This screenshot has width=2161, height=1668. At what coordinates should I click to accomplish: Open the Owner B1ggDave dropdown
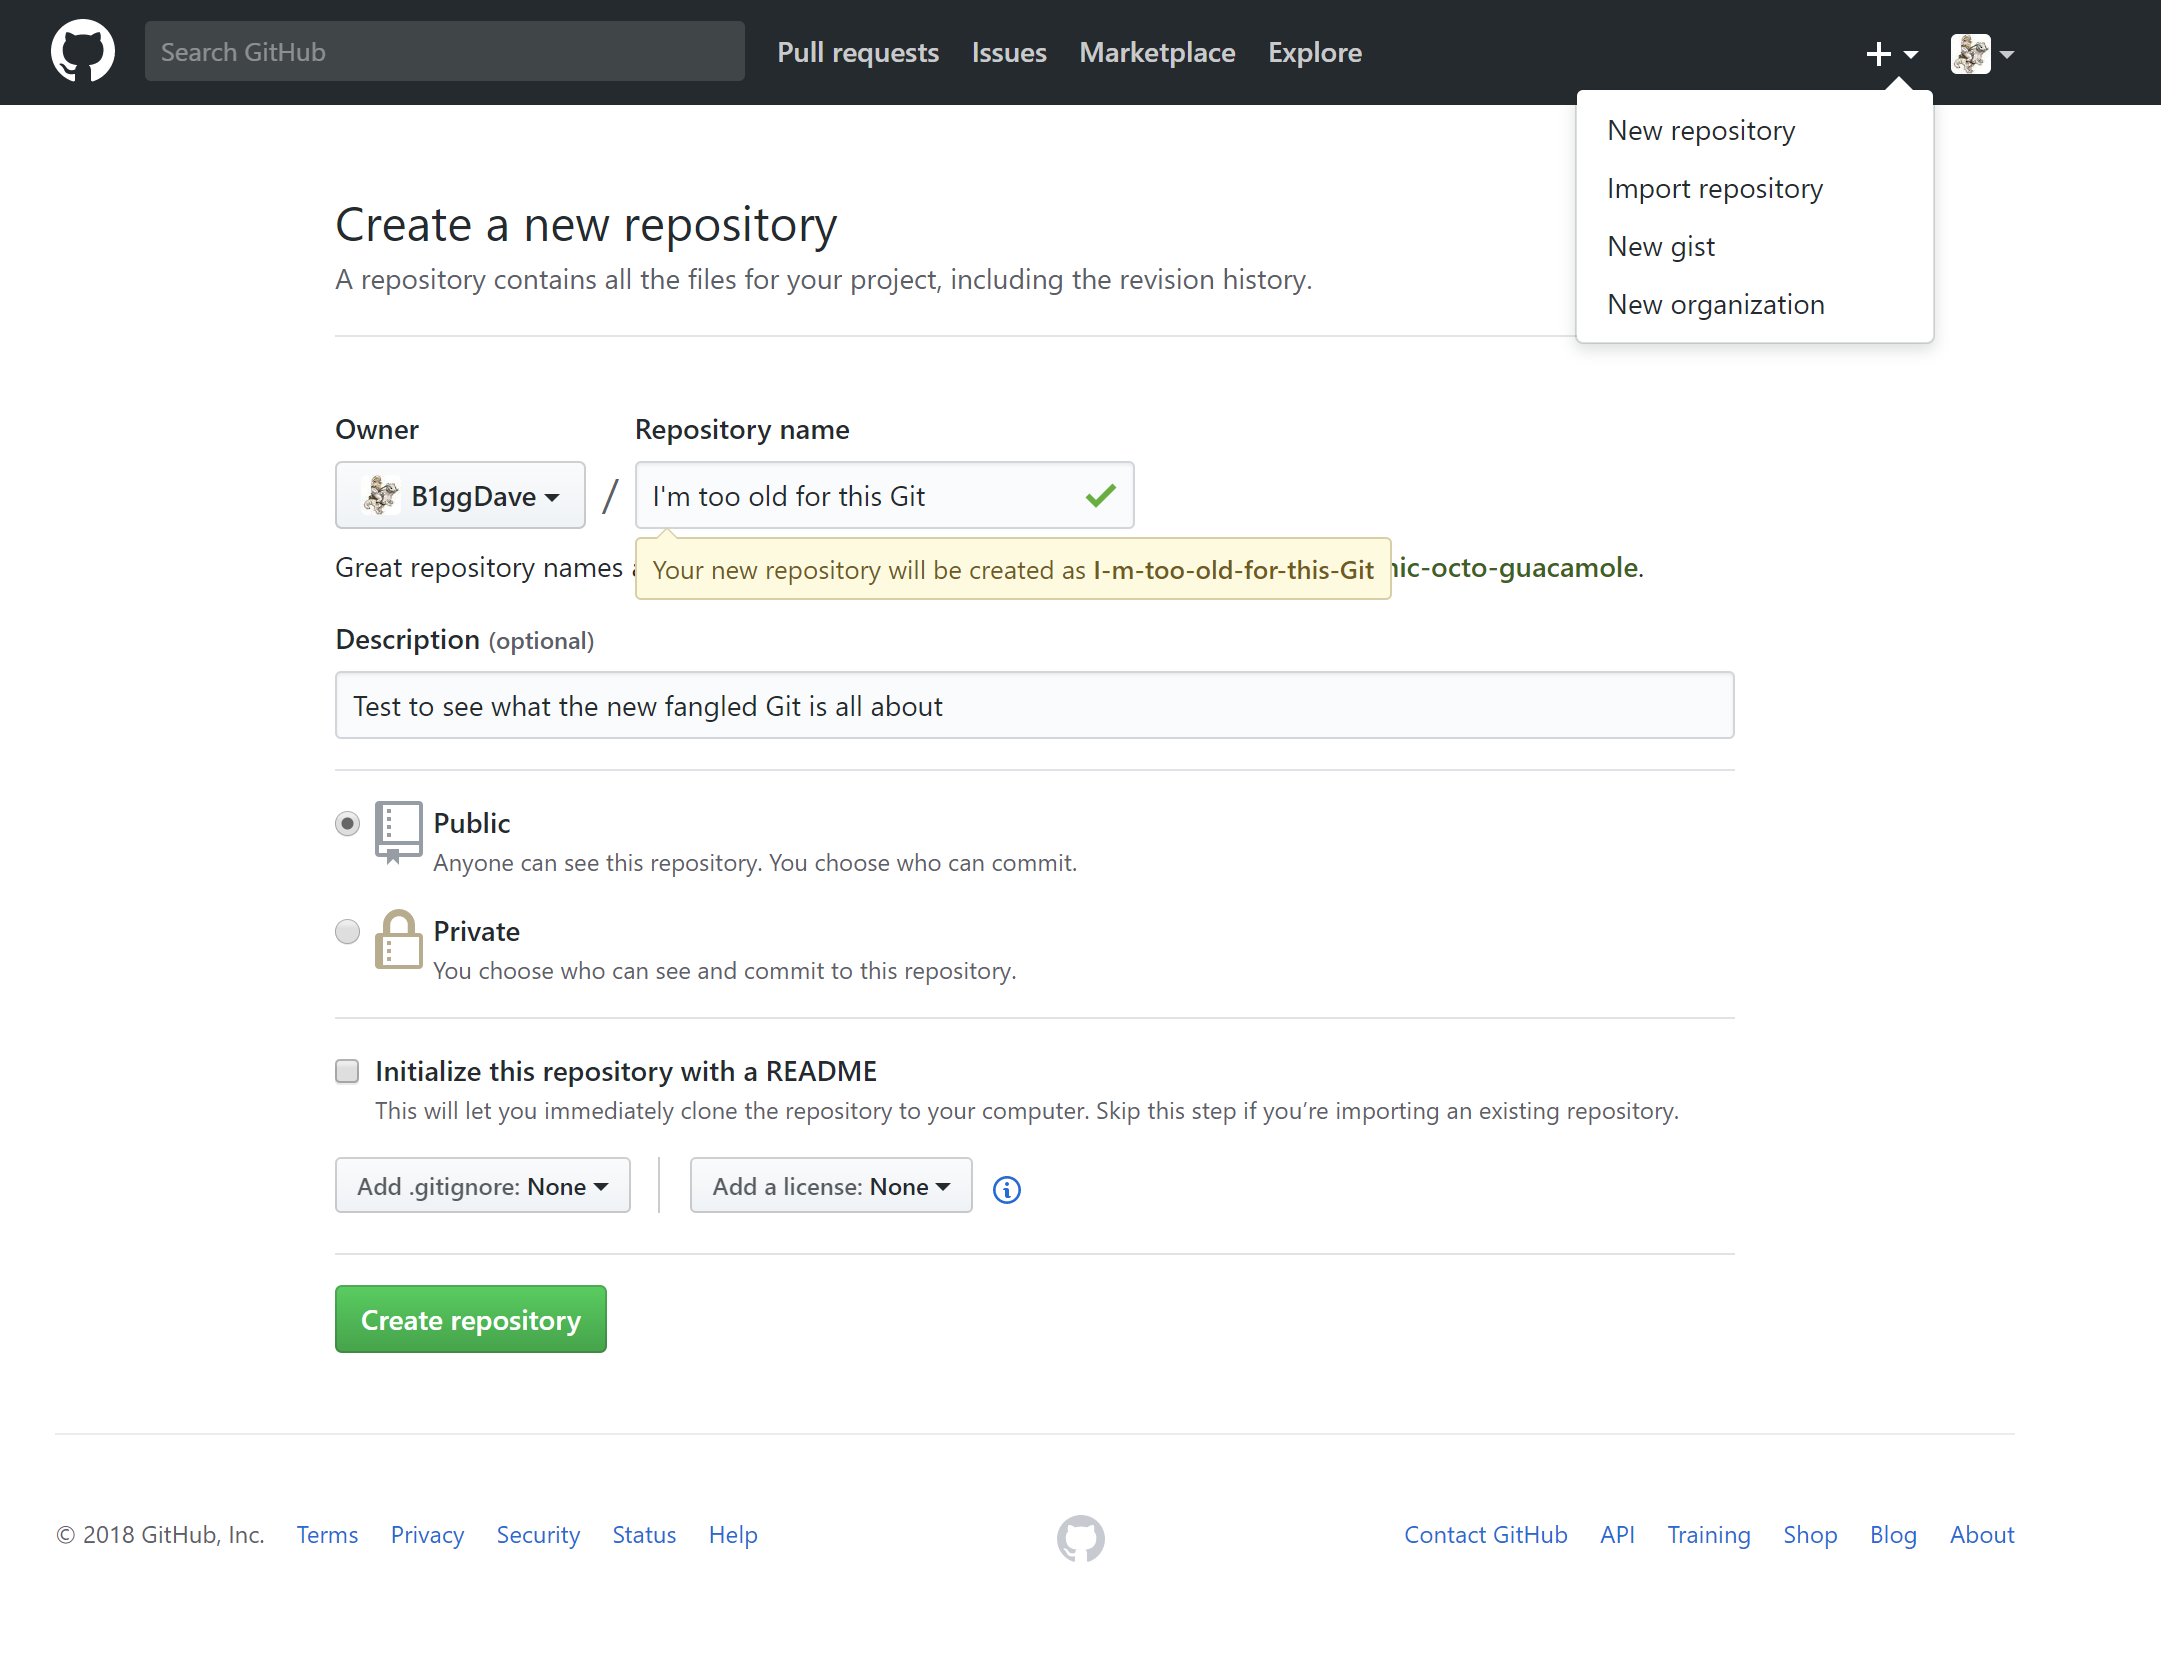(460, 495)
